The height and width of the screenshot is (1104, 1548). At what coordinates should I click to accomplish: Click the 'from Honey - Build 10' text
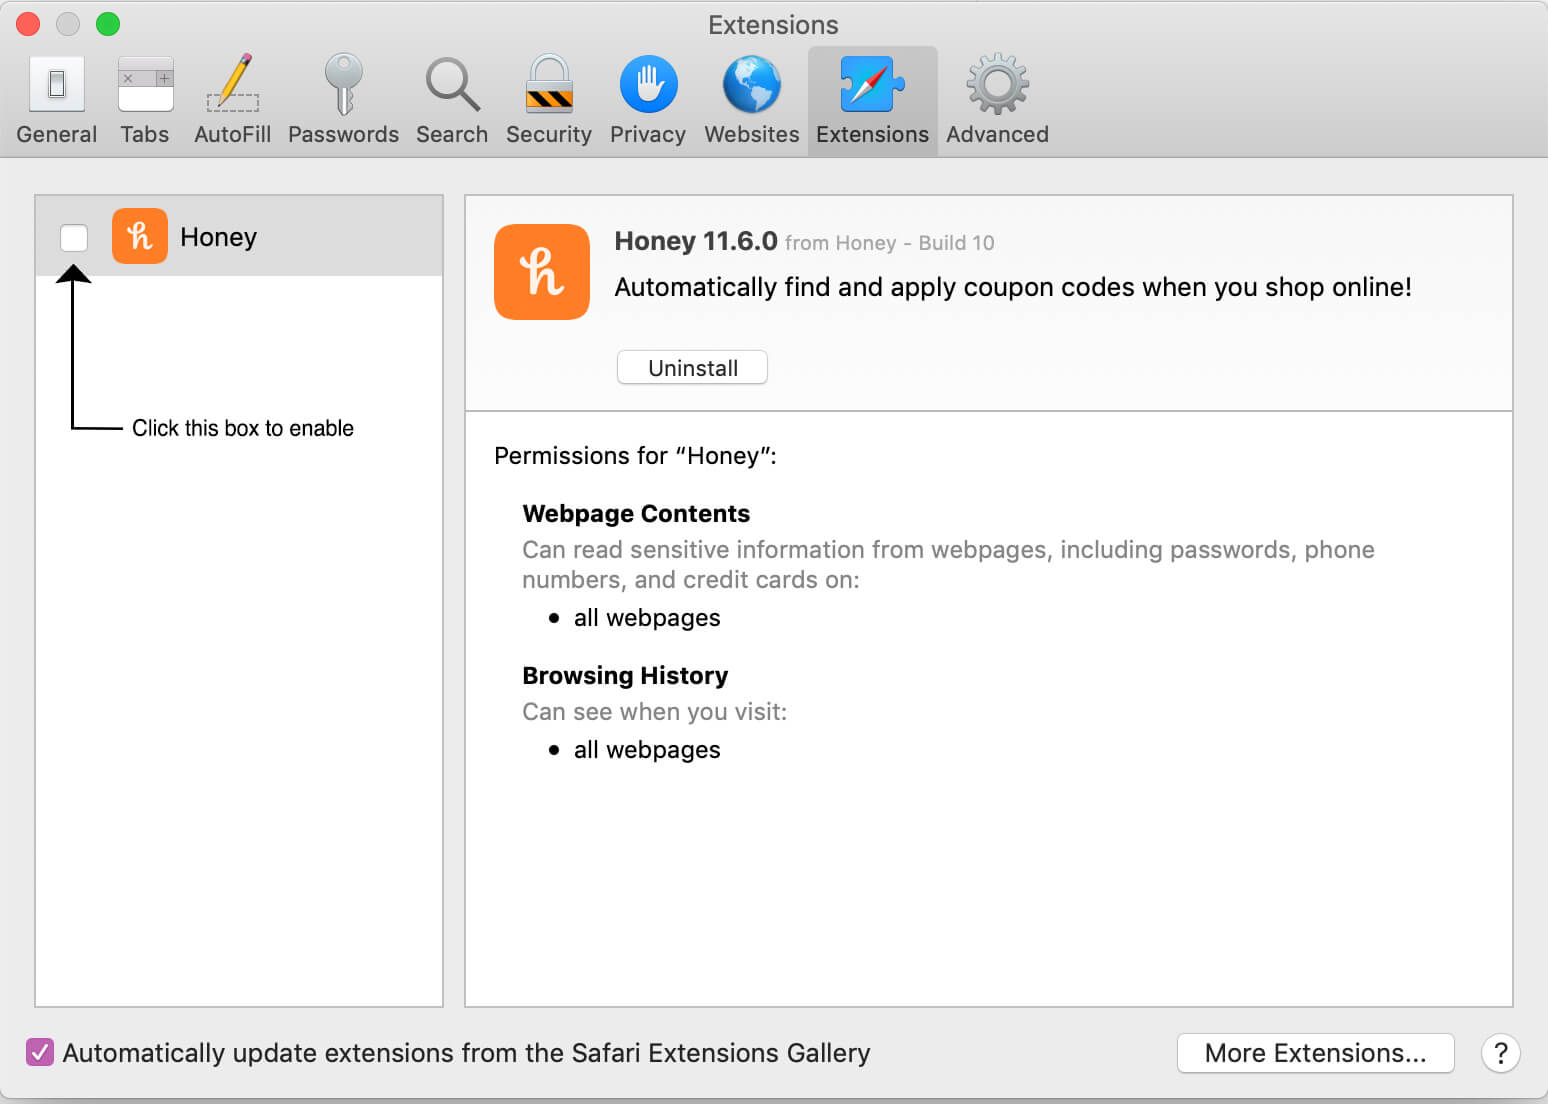coord(890,243)
